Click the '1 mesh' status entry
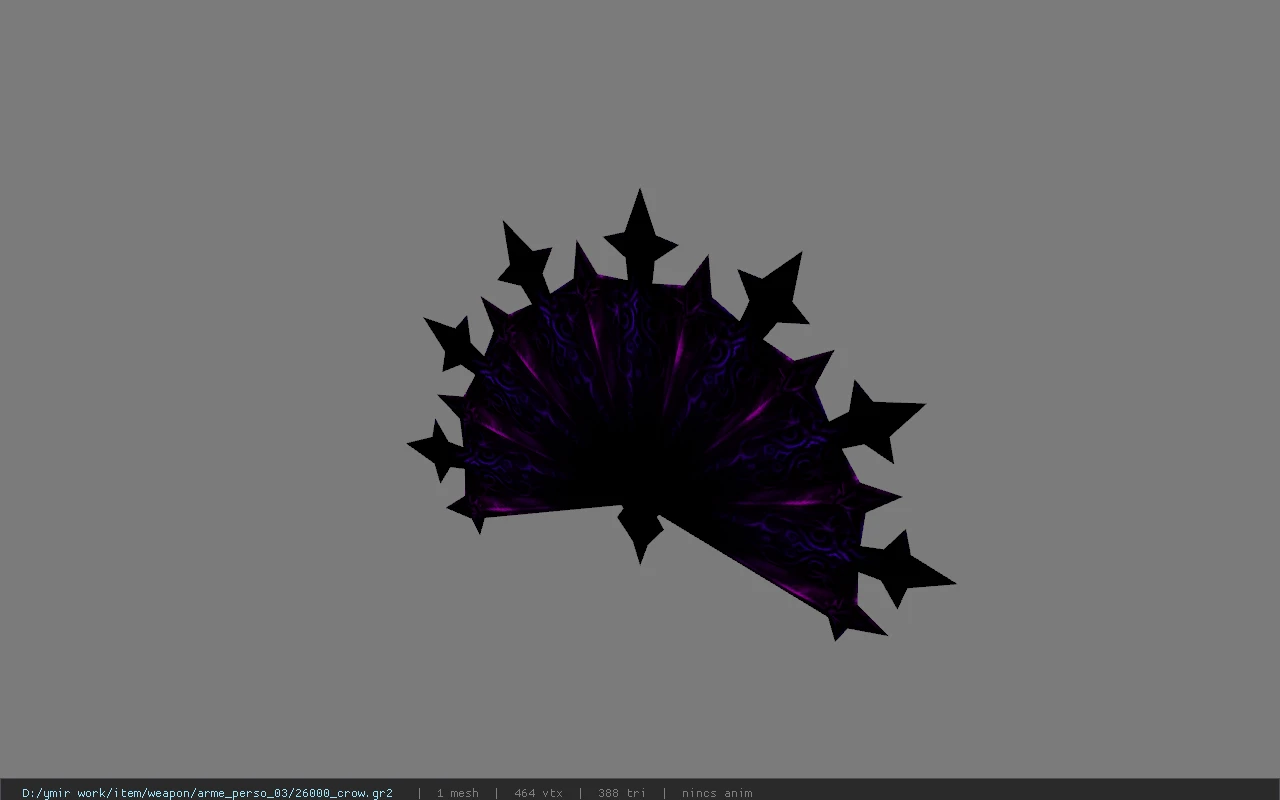Image resolution: width=1280 pixels, height=800 pixels. (x=457, y=793)
